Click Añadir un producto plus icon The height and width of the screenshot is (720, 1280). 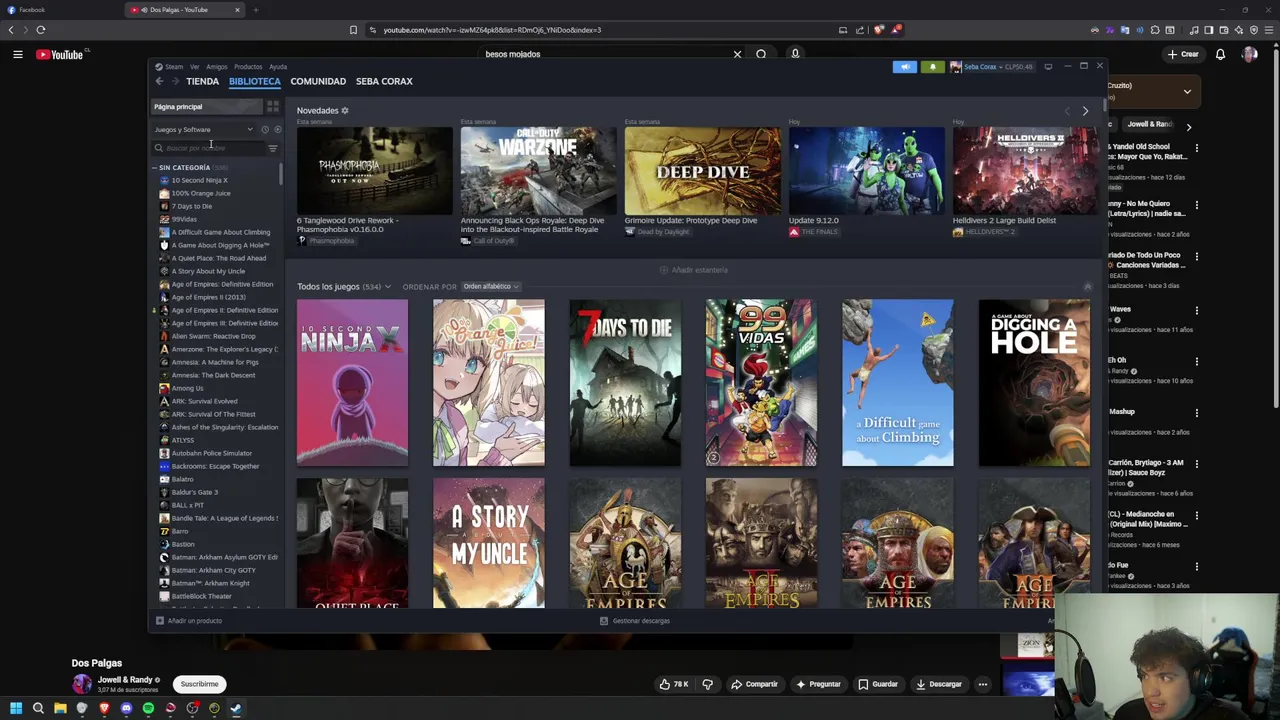tap(159, 621)
